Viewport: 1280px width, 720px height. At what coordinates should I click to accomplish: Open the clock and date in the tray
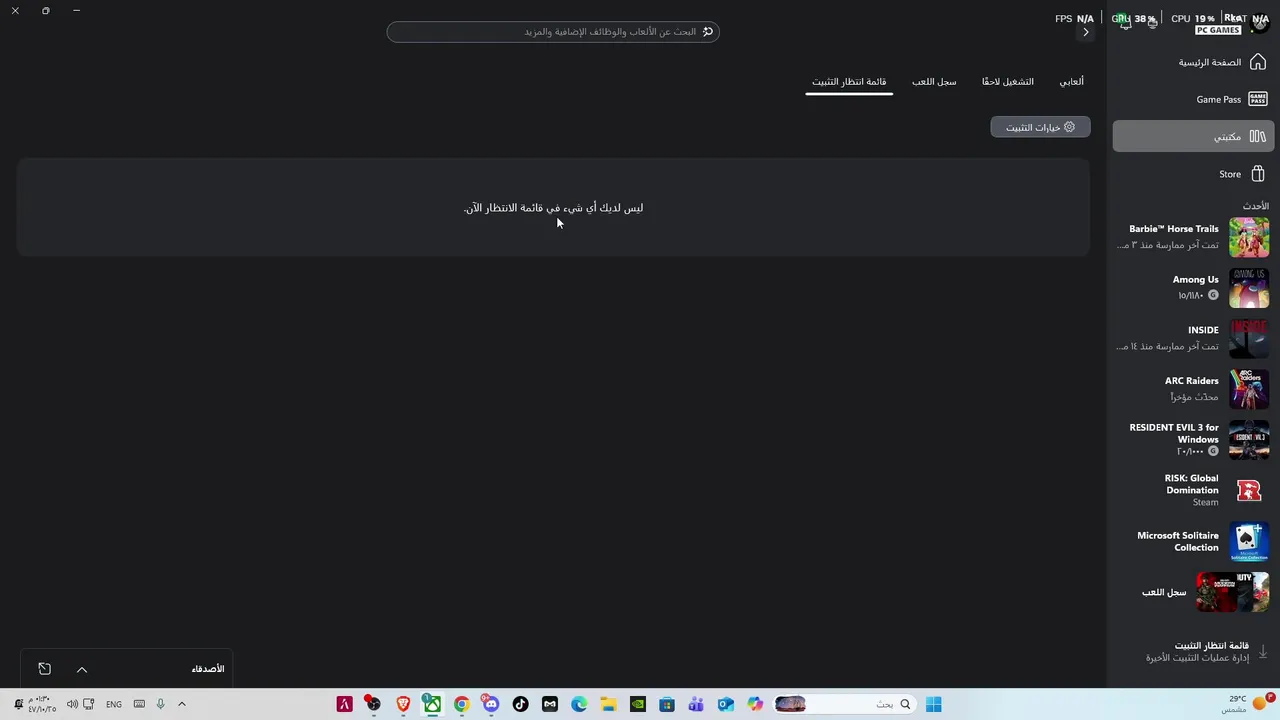[40, 704]
